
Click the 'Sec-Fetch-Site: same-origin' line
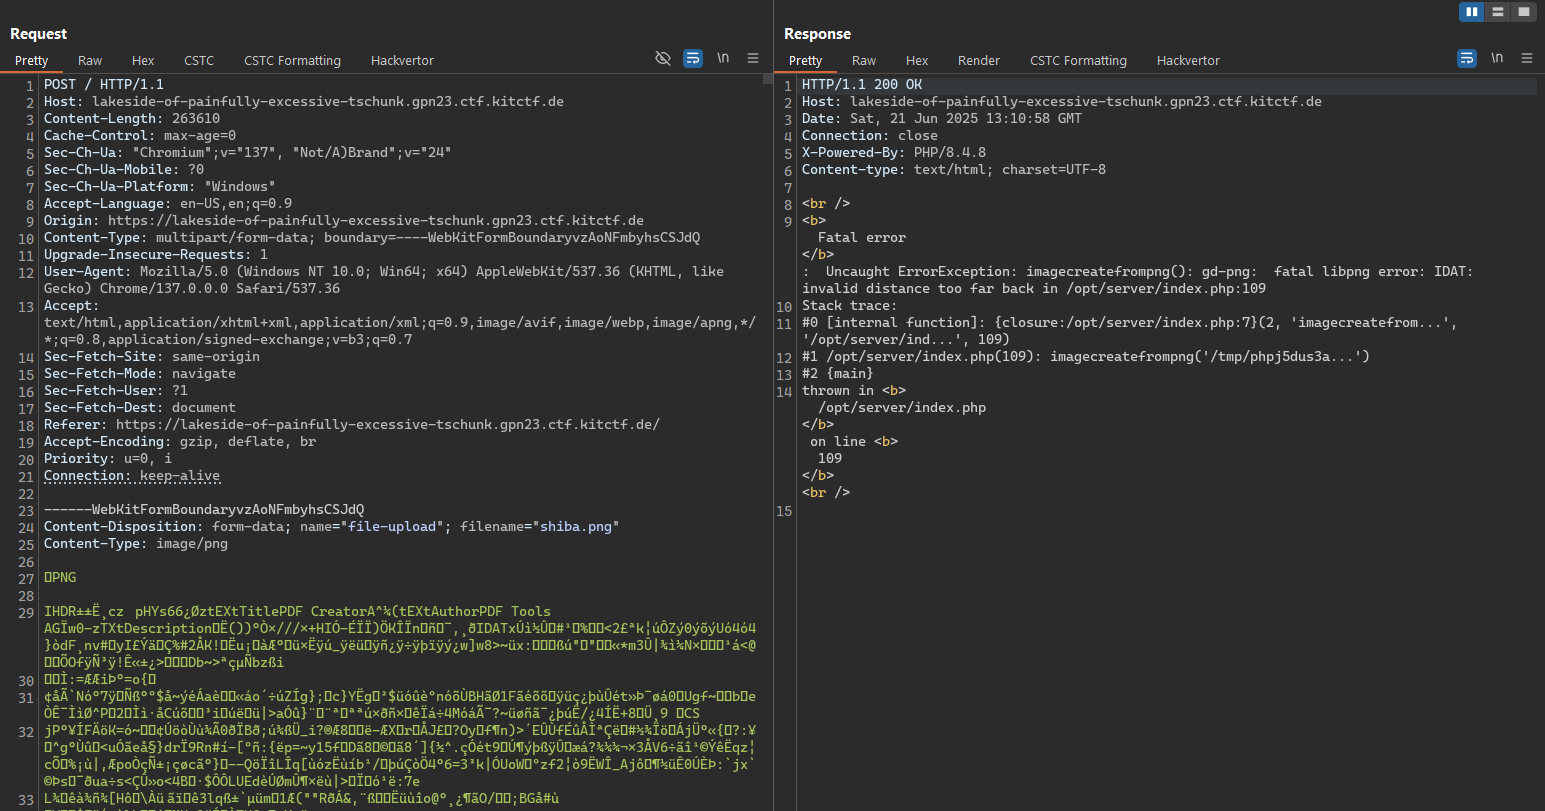152,356
